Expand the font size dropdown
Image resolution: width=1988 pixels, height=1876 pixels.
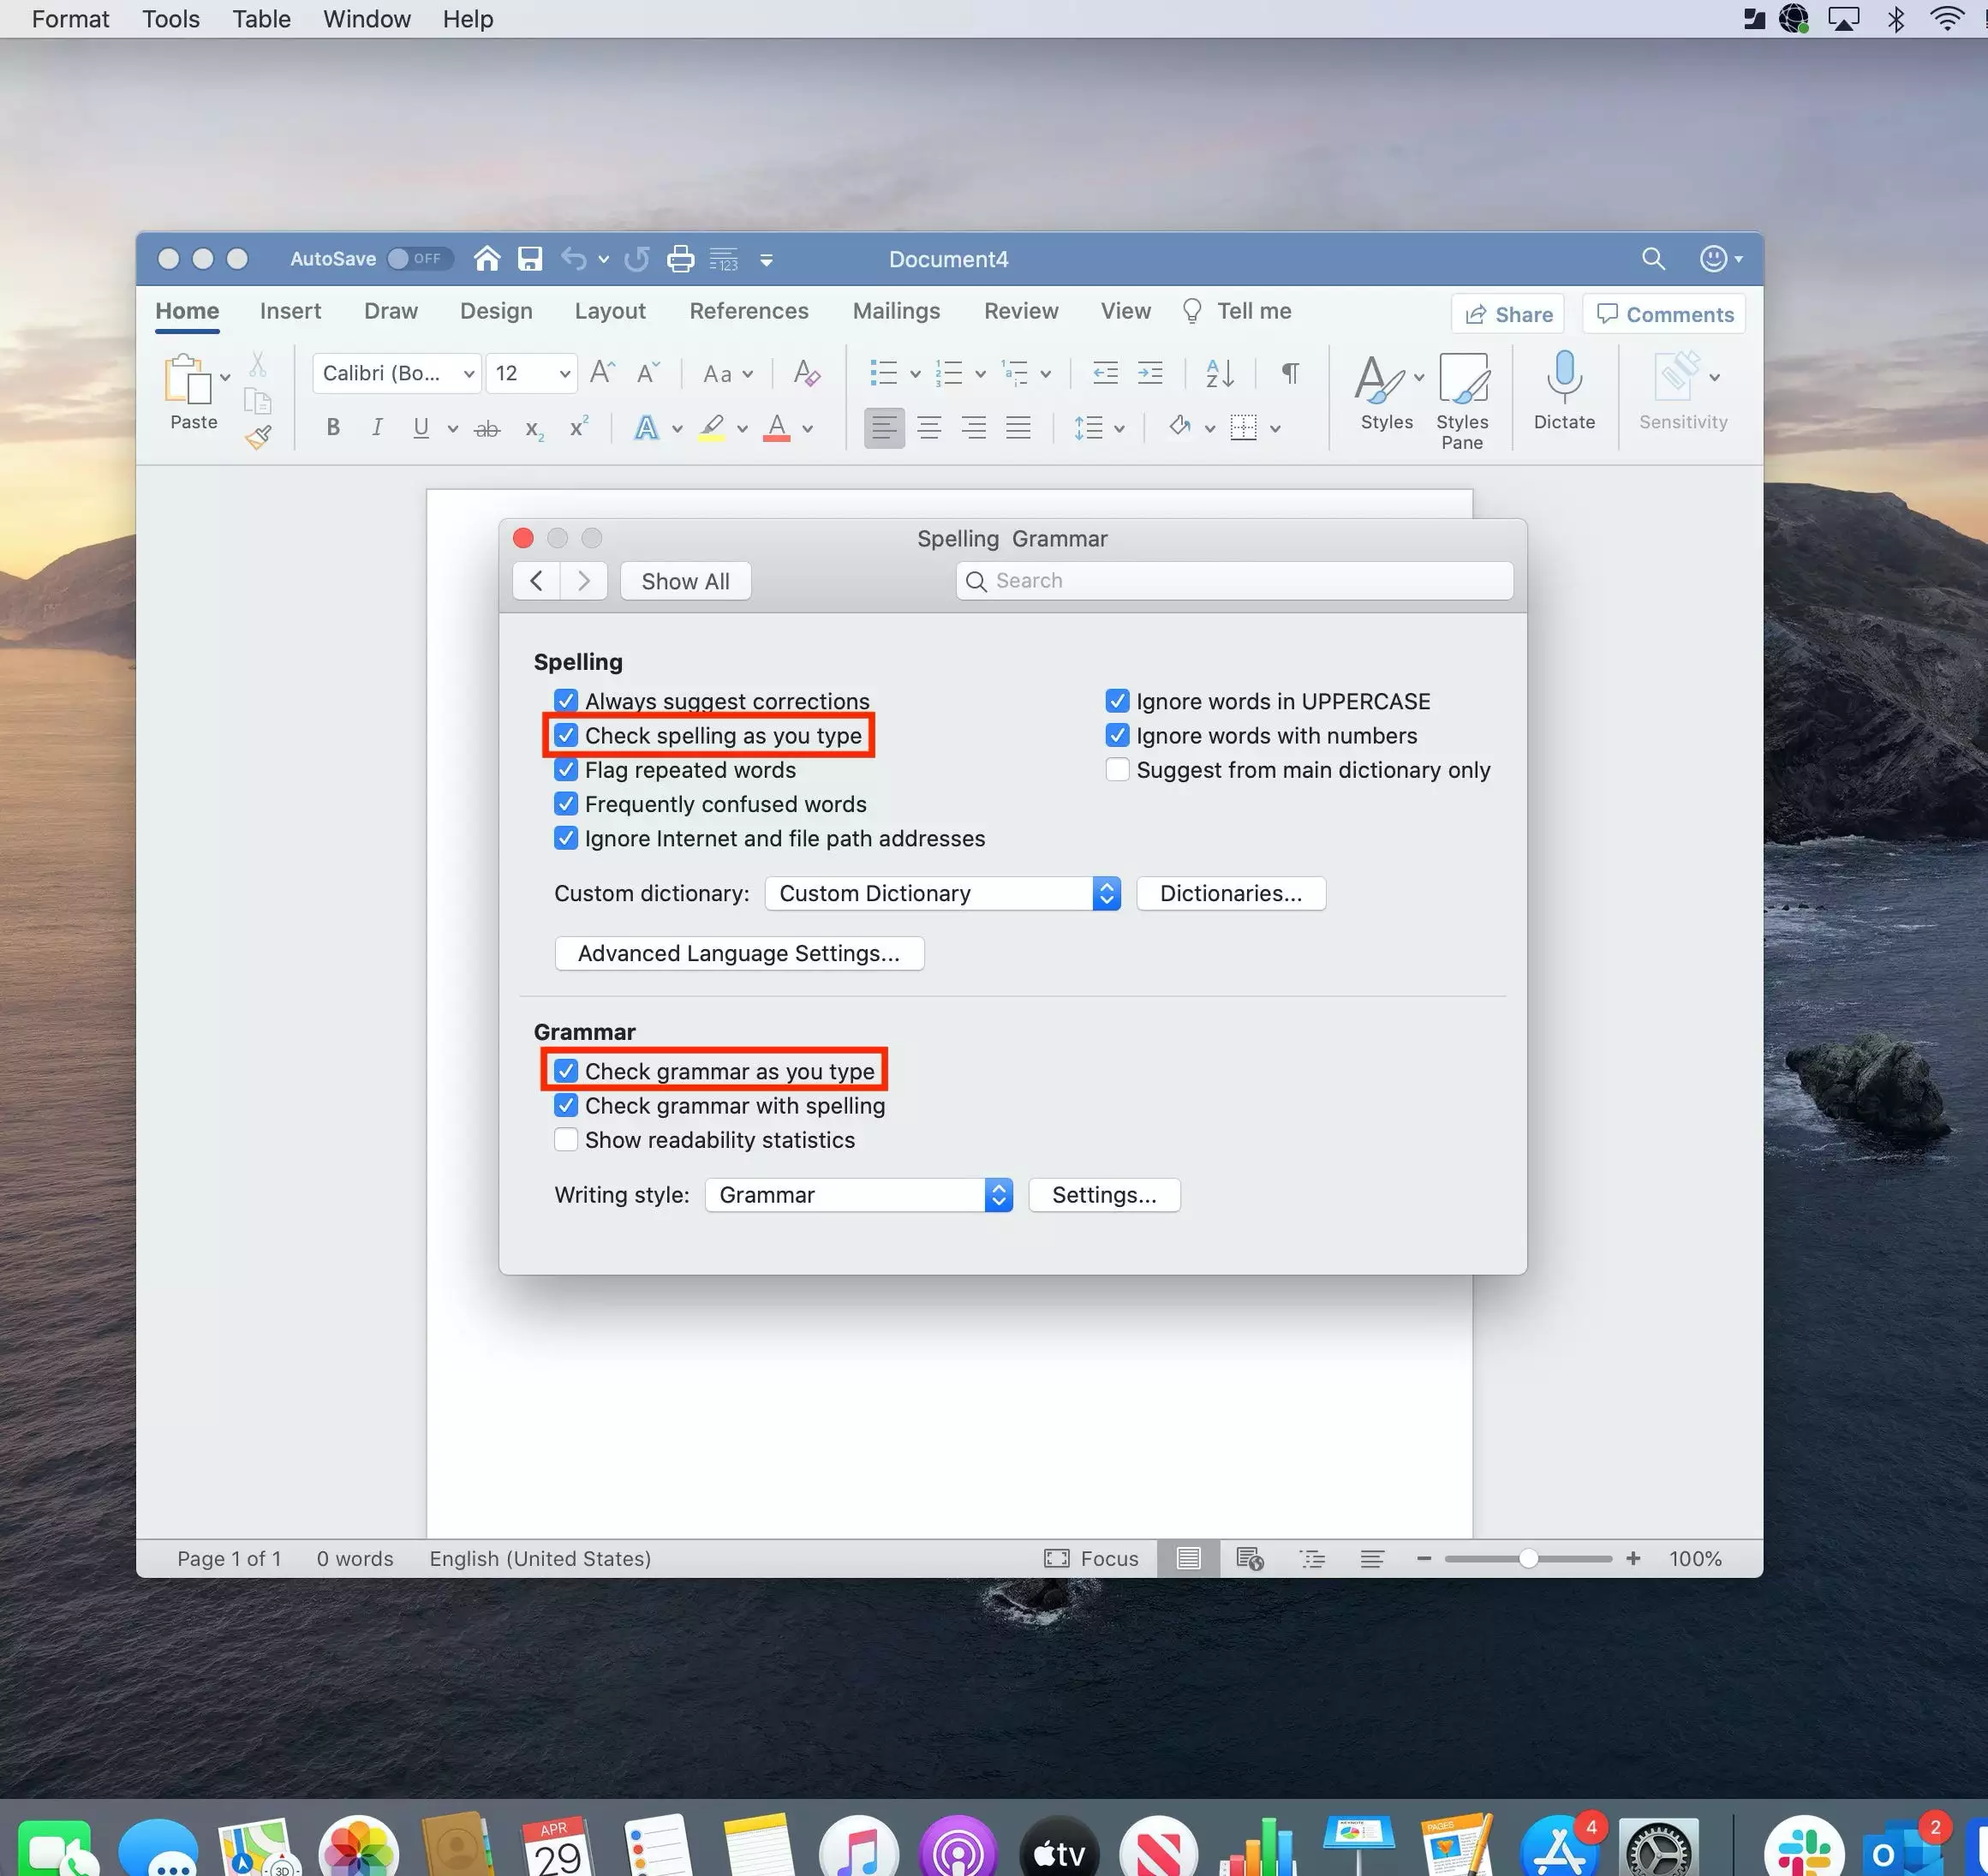[564, 374]
